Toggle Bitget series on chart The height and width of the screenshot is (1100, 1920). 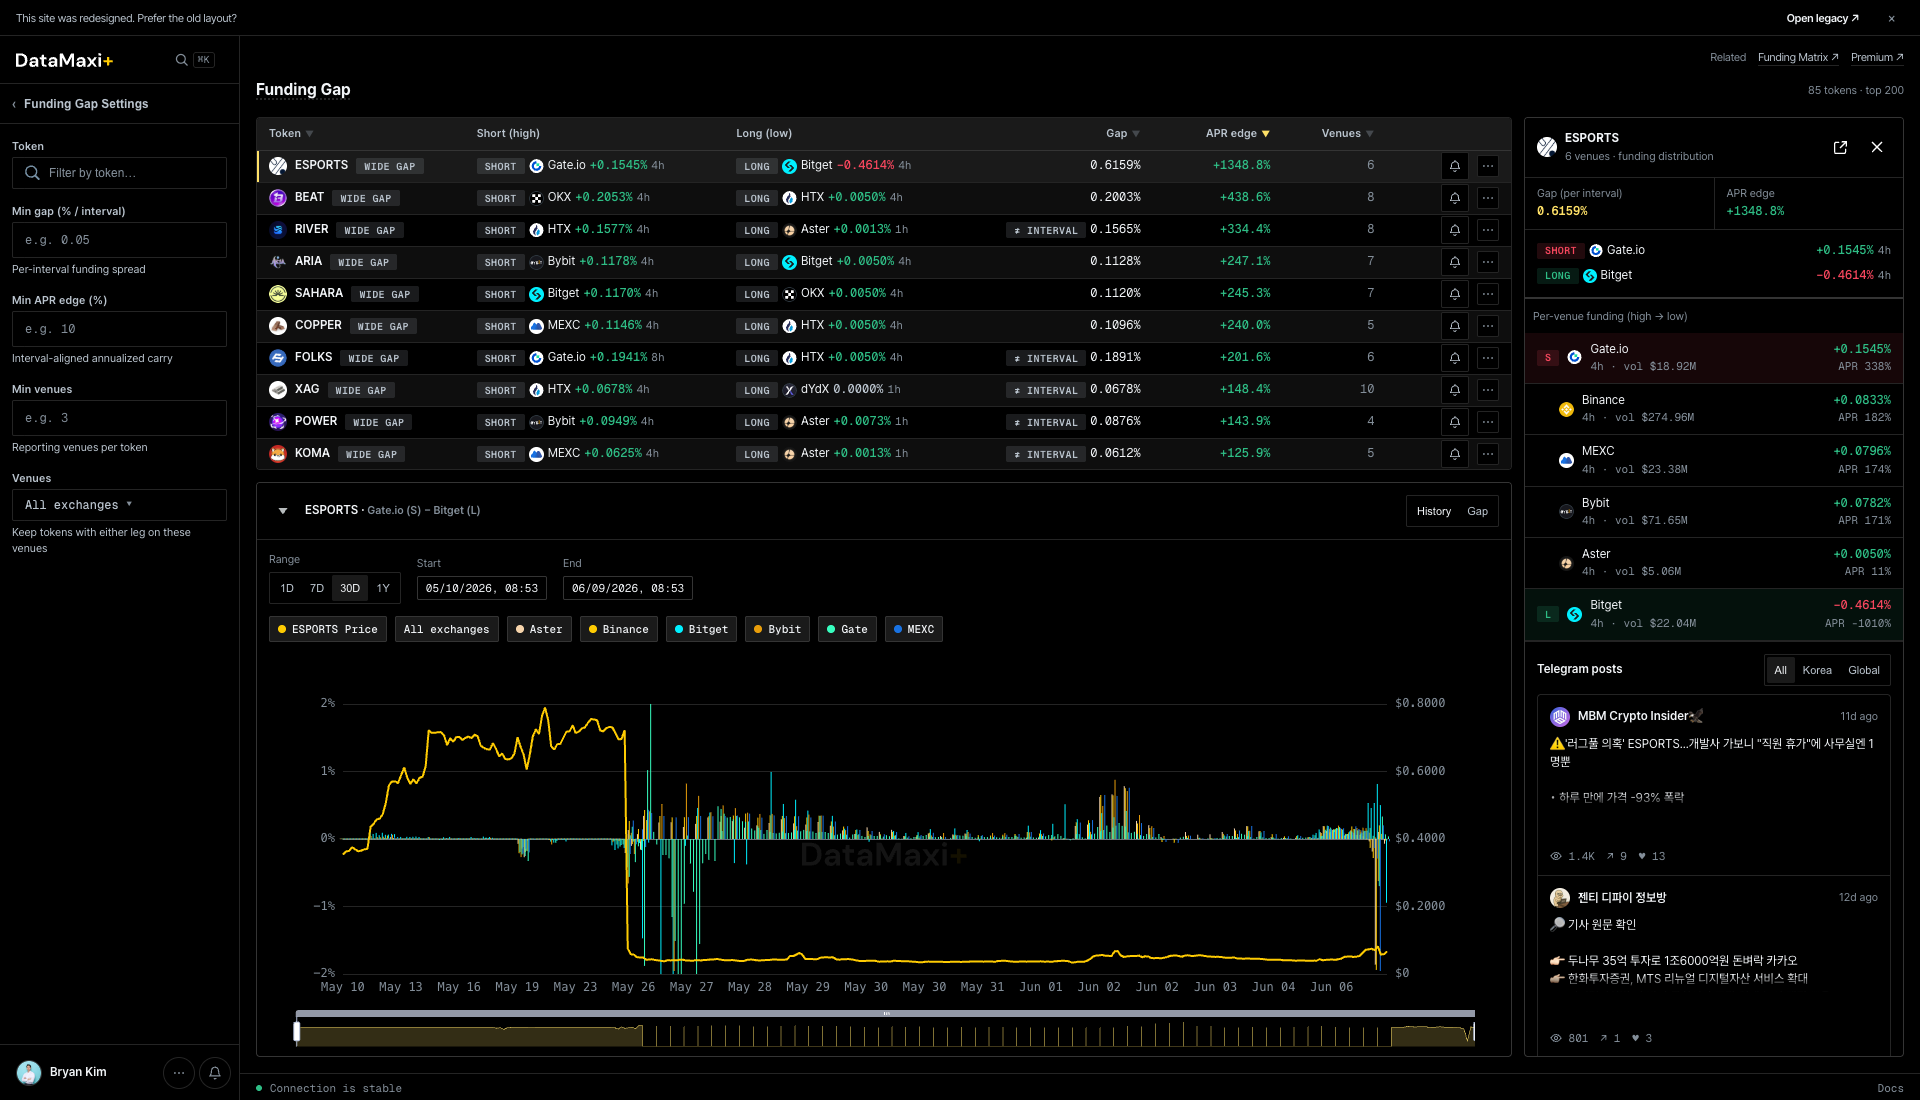point(701,629)
